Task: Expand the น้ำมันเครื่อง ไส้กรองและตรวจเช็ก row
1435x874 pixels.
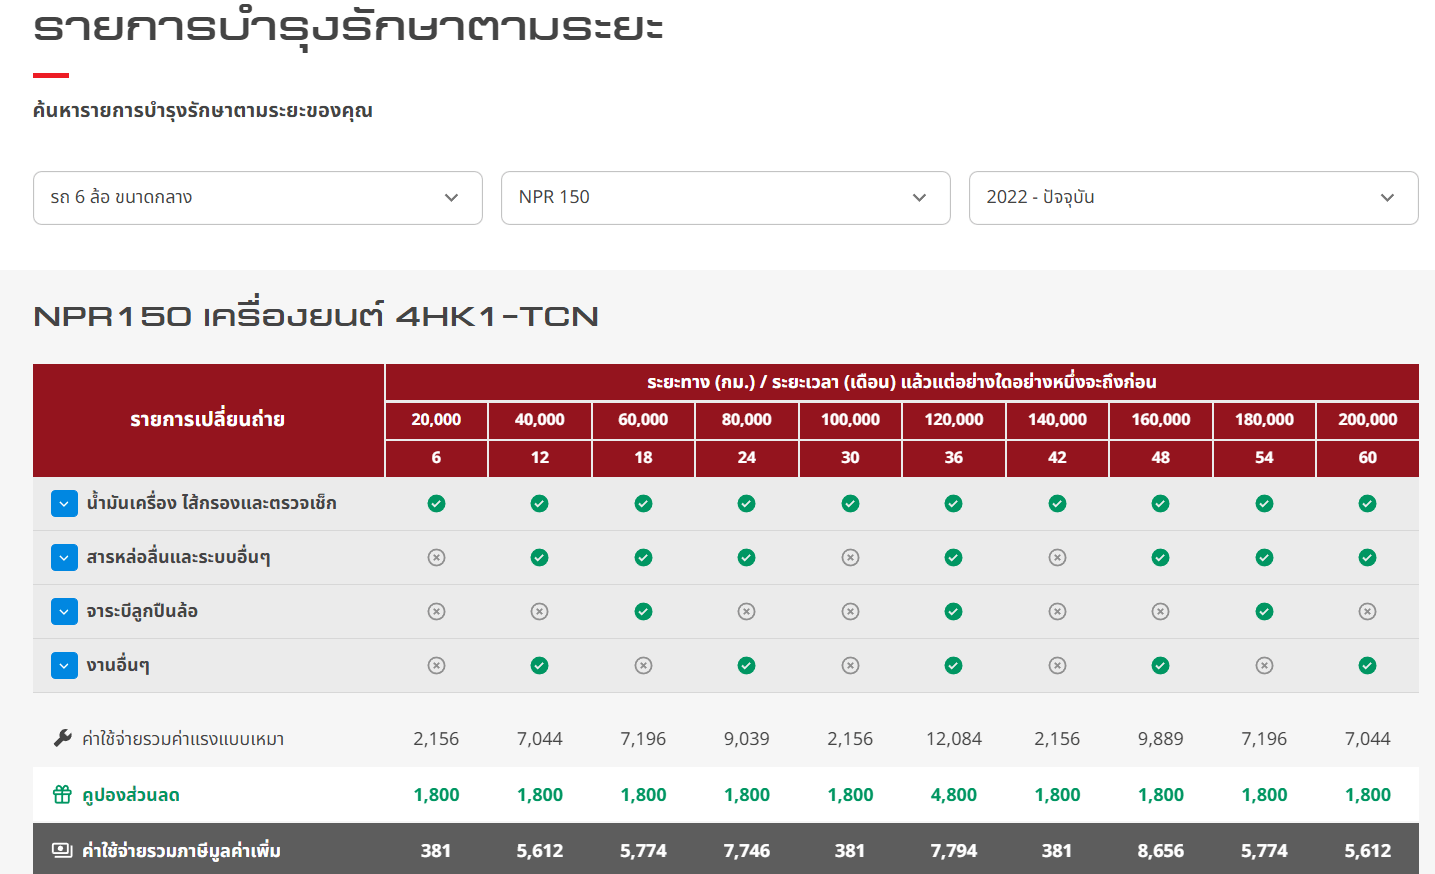Action: tap(64, 504)
